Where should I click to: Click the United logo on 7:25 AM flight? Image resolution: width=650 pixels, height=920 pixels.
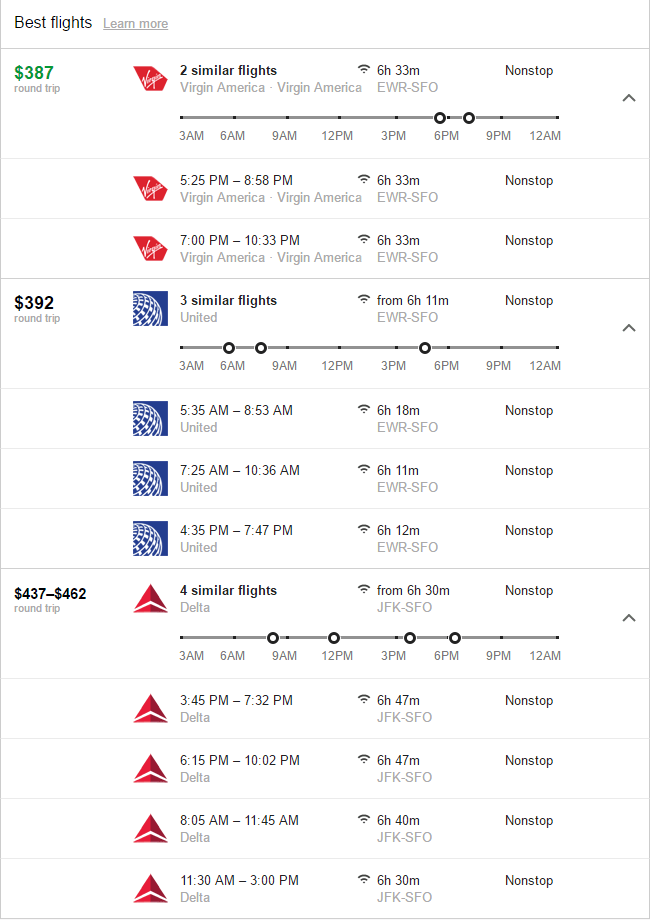coord(150,478)
